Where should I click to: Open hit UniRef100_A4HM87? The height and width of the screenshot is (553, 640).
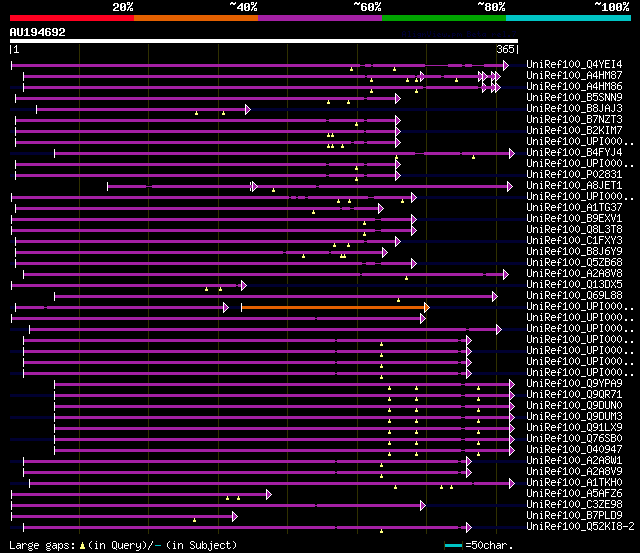[x=574, y=75]
